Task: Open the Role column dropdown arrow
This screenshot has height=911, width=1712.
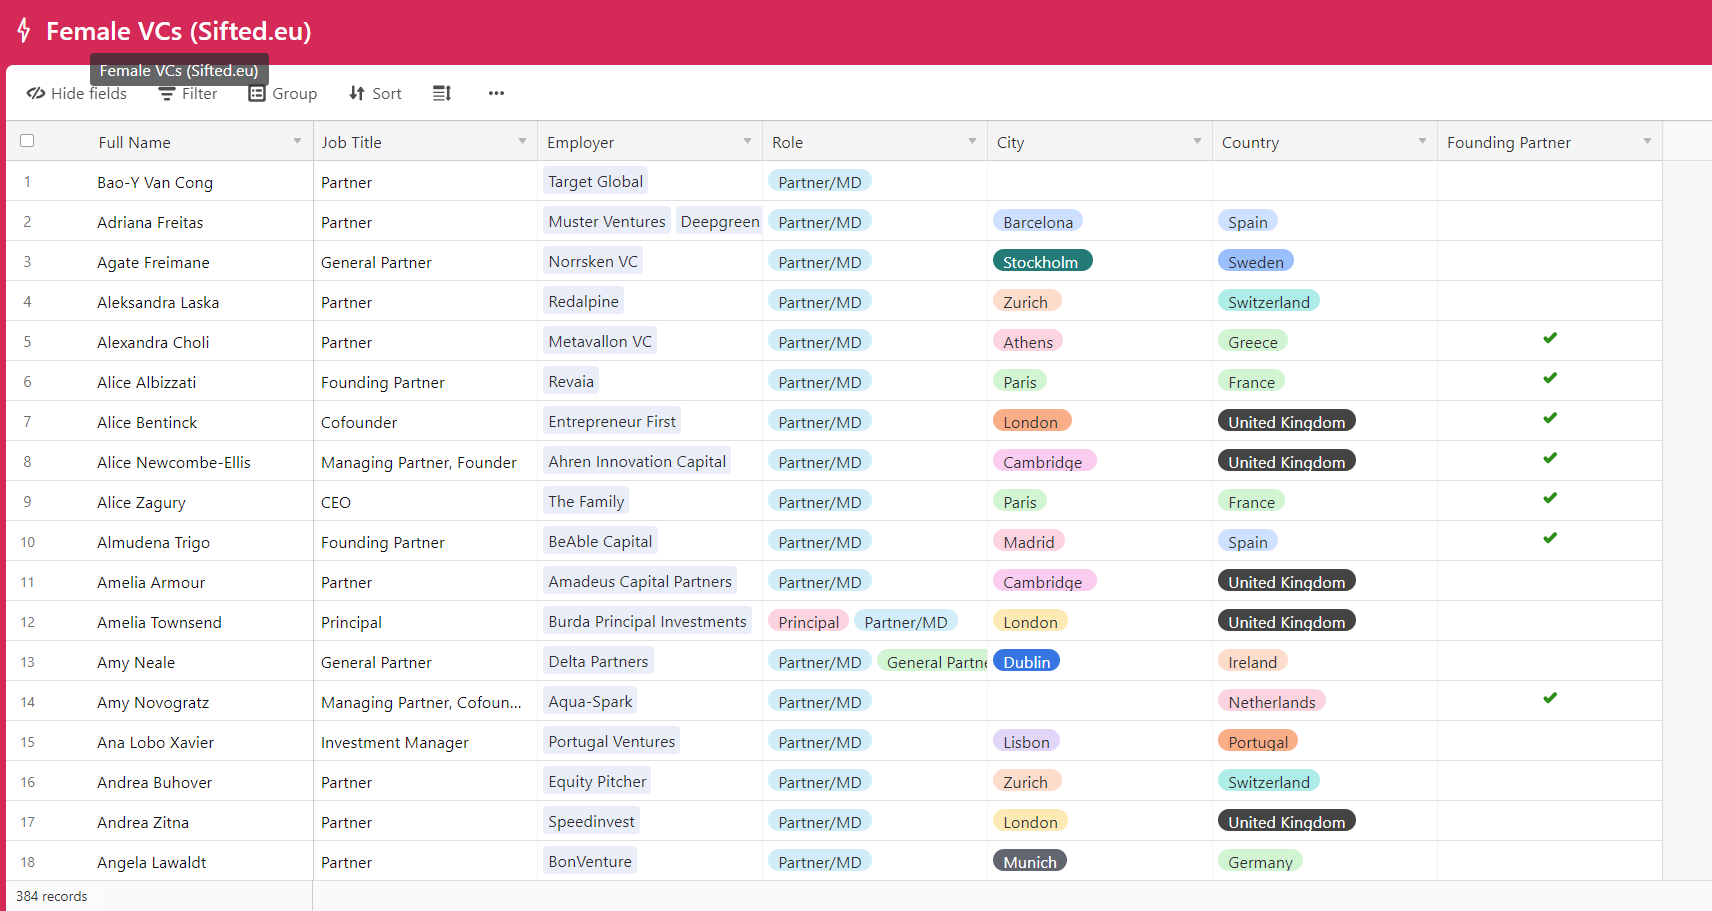Action: point(972,141)
